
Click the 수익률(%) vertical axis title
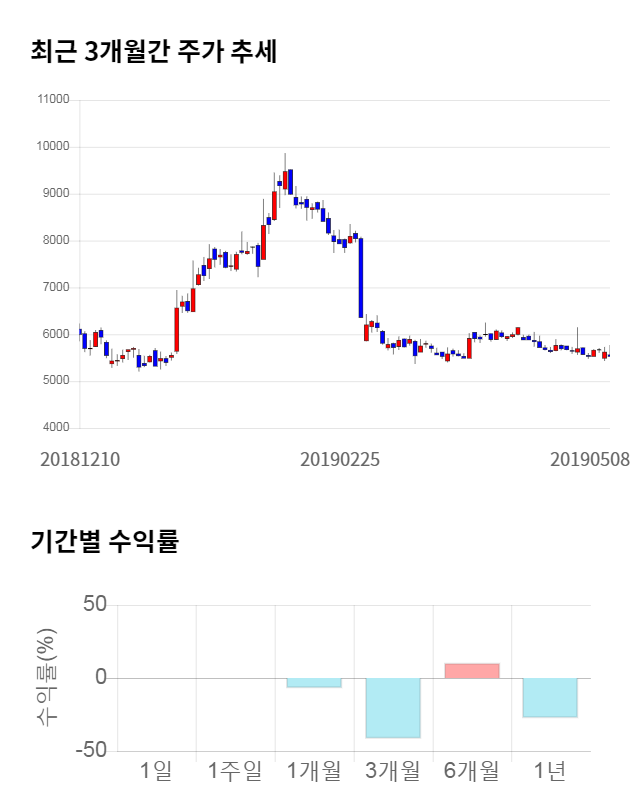point(47,677)
